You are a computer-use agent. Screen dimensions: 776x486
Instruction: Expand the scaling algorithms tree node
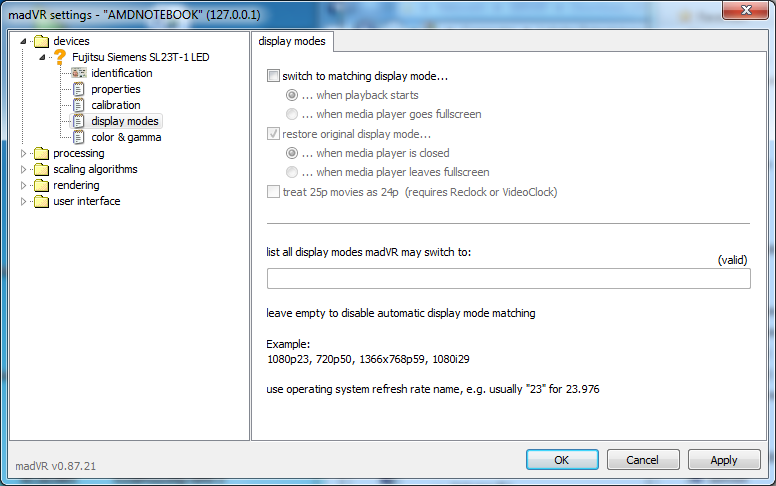(x=23, y=169)
